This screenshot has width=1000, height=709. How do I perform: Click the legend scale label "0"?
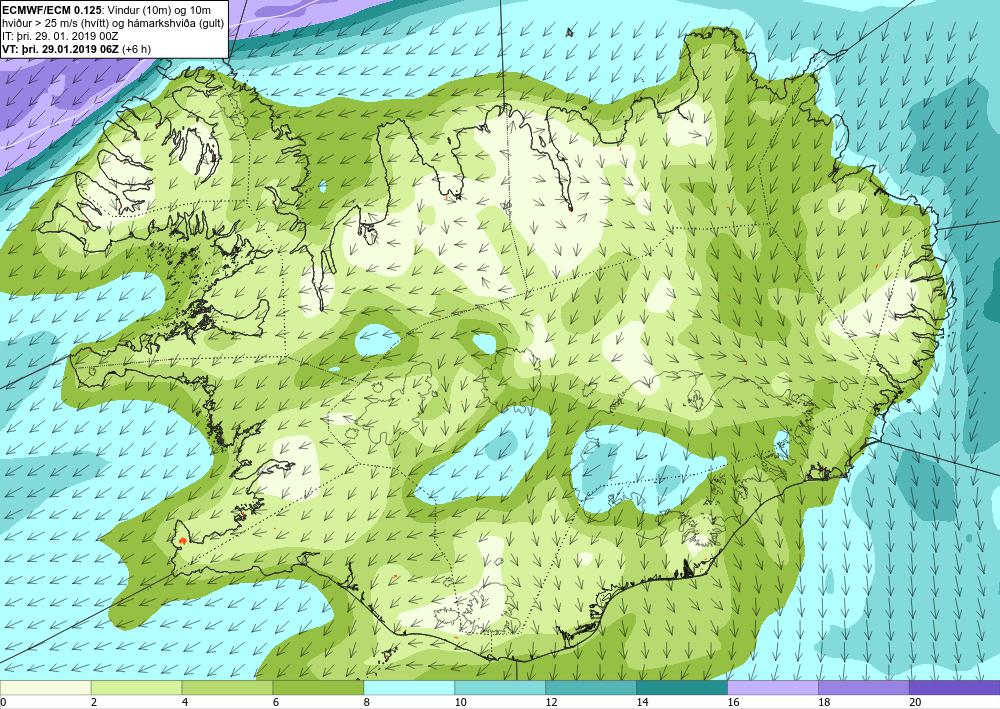(4, 703)
